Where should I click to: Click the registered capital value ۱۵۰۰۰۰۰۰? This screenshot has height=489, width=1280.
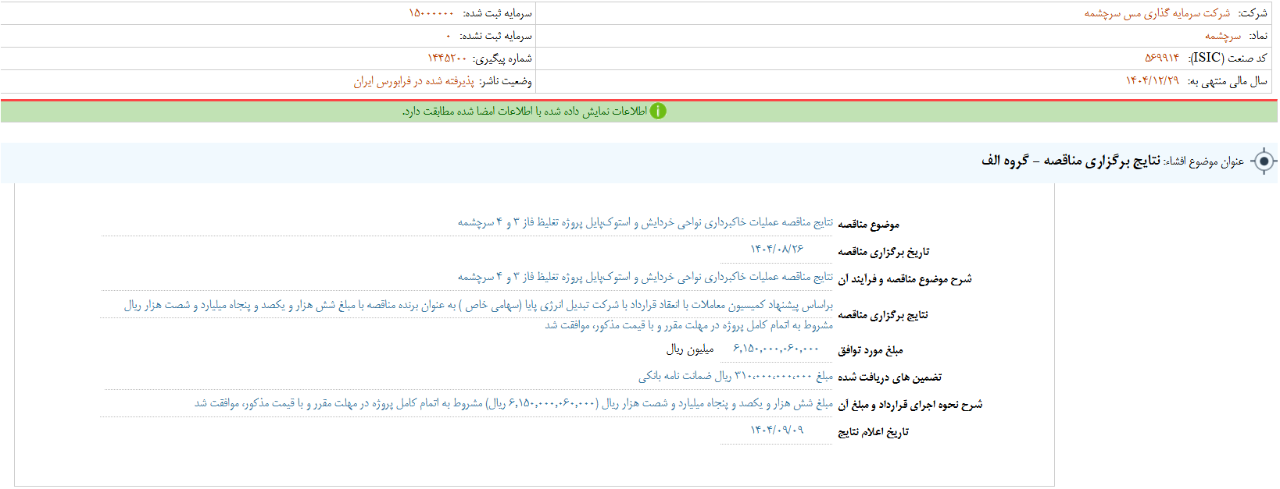click(436, 13)
